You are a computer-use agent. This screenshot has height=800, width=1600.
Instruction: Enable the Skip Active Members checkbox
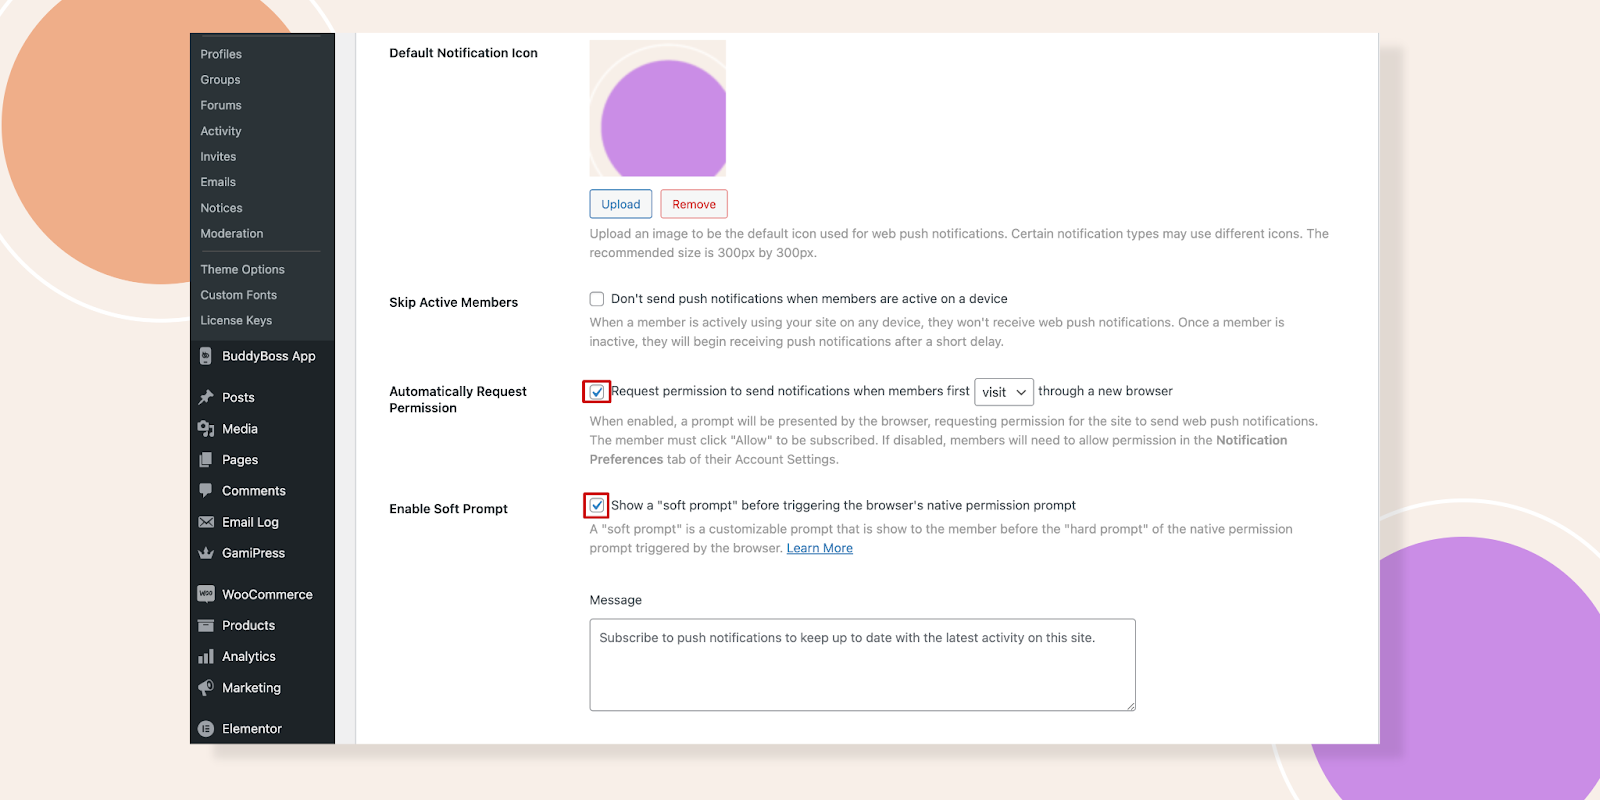pos(597,299)
